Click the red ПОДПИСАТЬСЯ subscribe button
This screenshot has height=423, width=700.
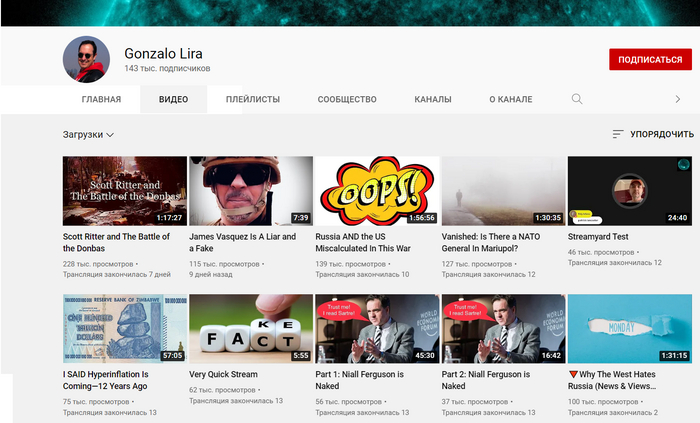tap(650, 59)
